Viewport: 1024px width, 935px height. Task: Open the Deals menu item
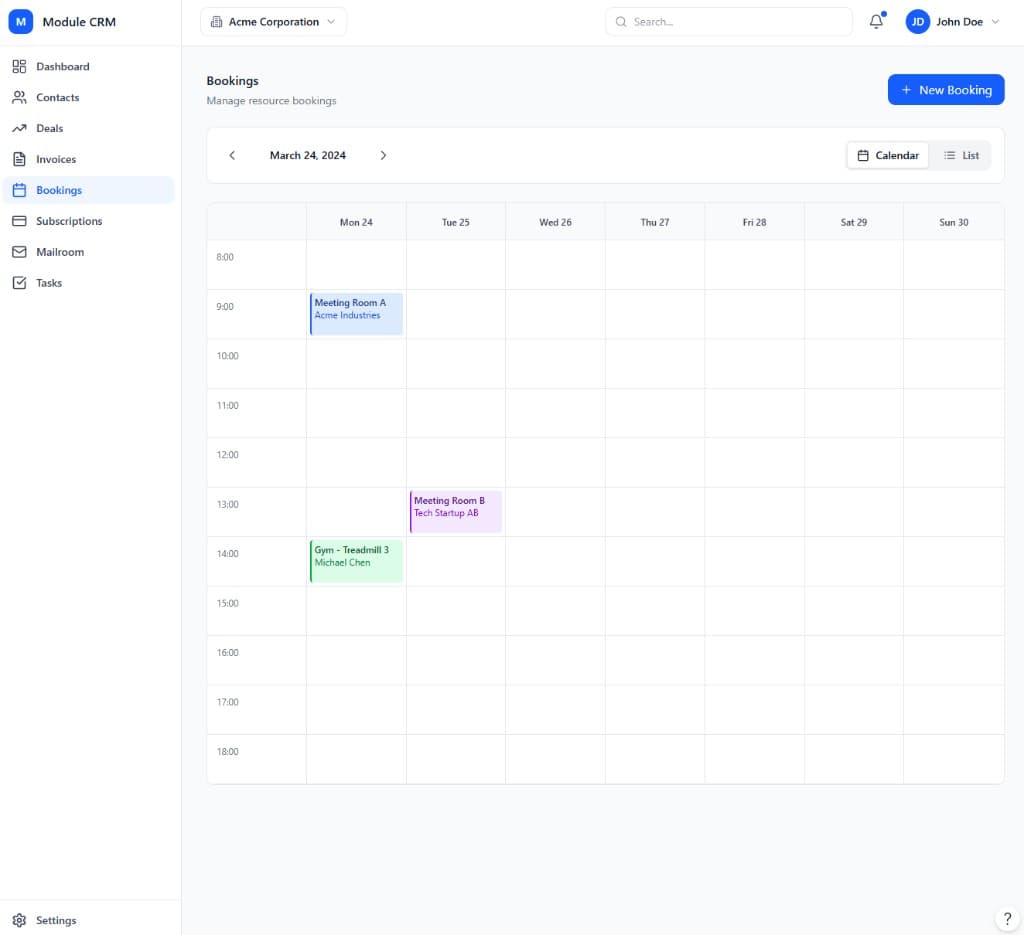coord(89,128)
